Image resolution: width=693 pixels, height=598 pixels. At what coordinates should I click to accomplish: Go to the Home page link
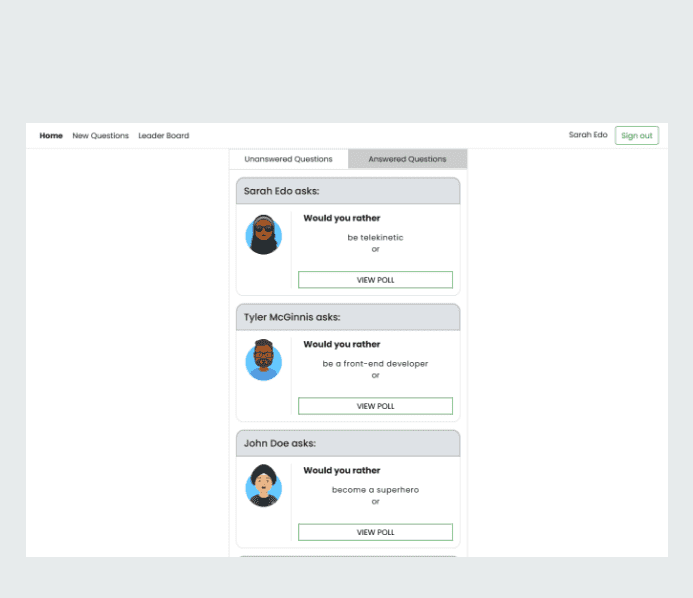51,136
